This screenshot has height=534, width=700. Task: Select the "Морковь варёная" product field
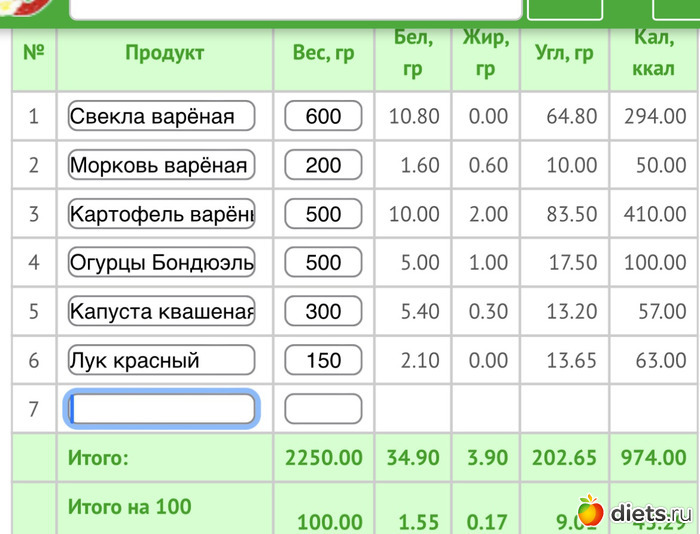(x=161, y=165)
